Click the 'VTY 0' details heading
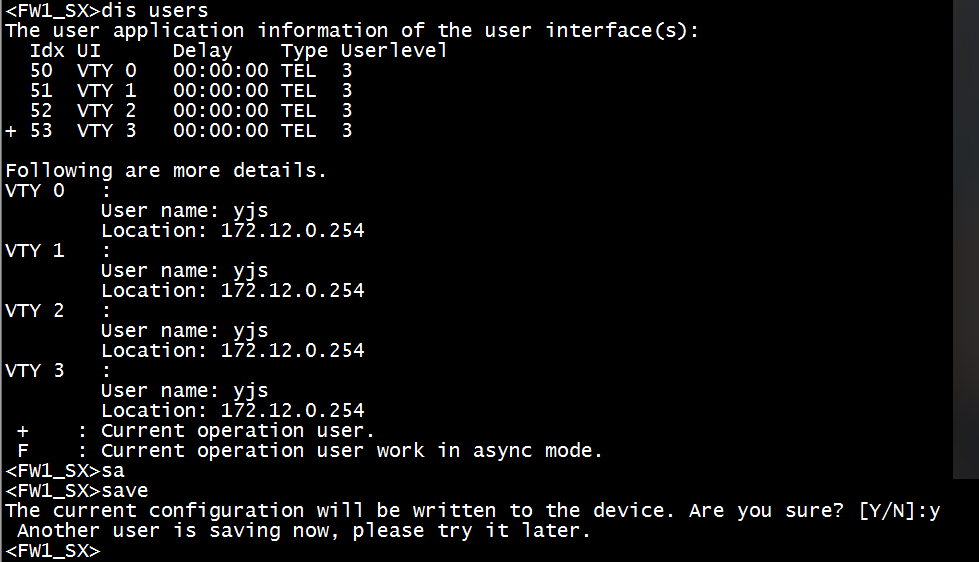 pos(35,190)
